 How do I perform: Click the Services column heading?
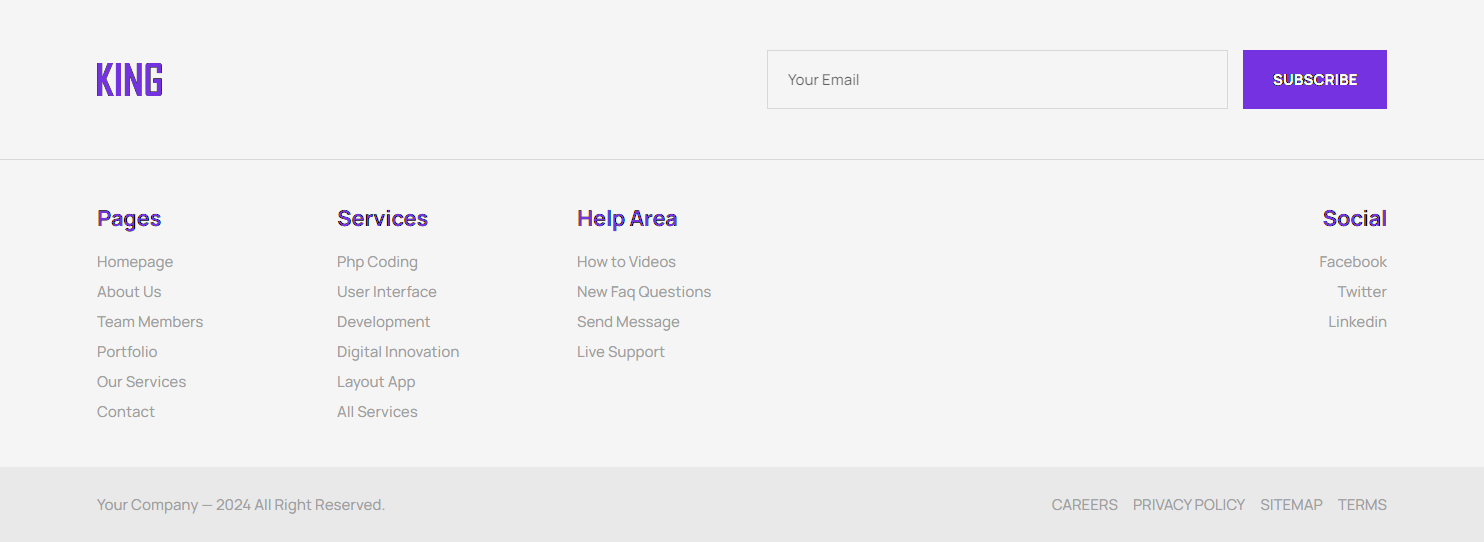pyautogui.click(x=382, y=218)
